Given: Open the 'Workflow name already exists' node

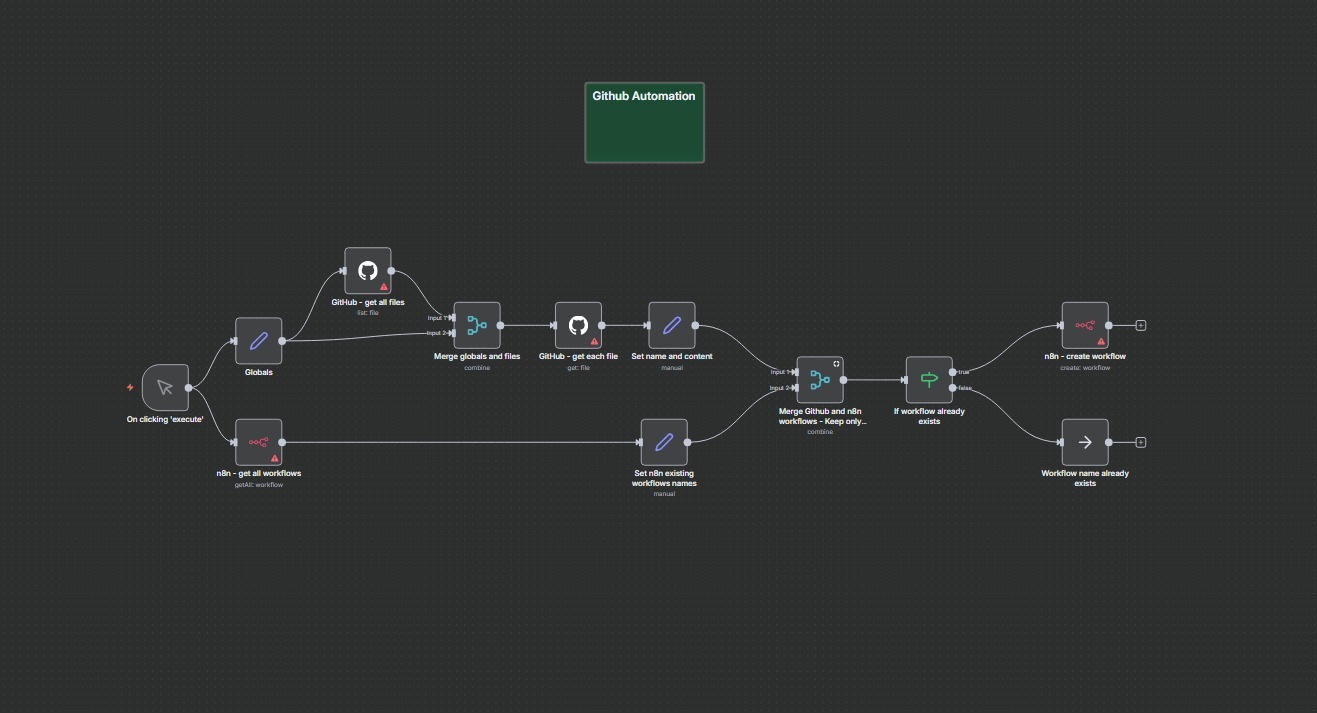Looking at the screenshot, I should point(1085,442).
